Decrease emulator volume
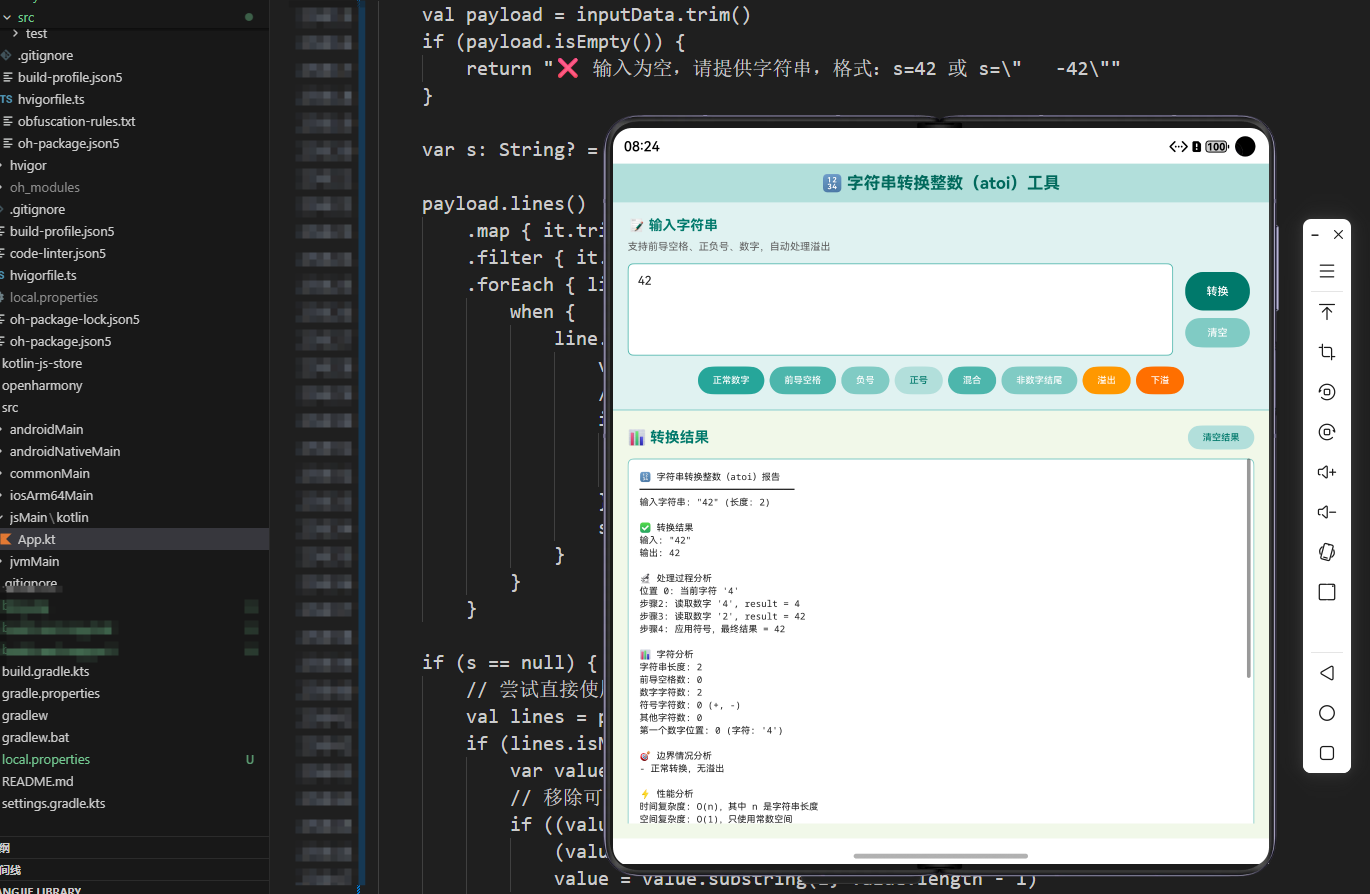This screenshot has height=894, width=1370. pyautogui.click(x=1327, y=511)
